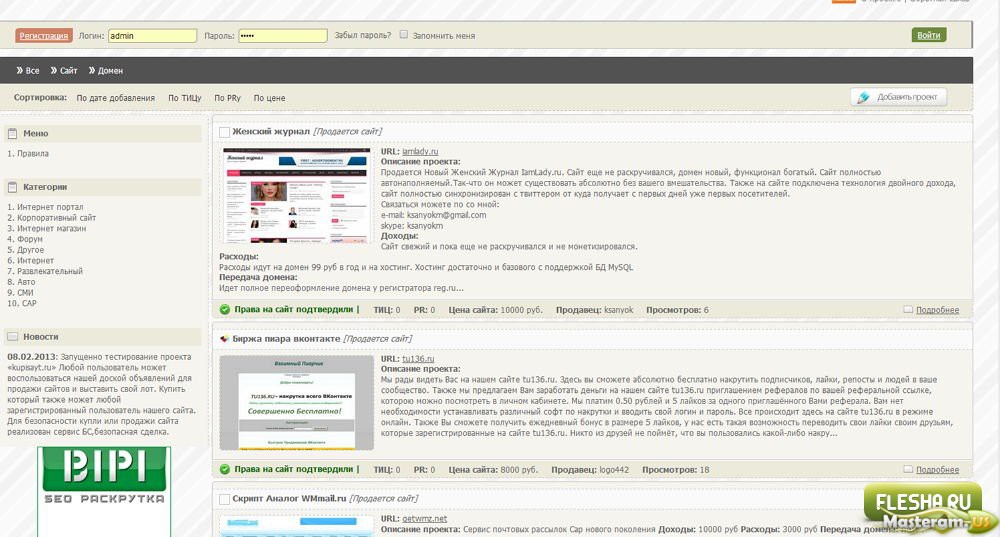
Task: Click the Регистрация button
Action: (43, 36)
